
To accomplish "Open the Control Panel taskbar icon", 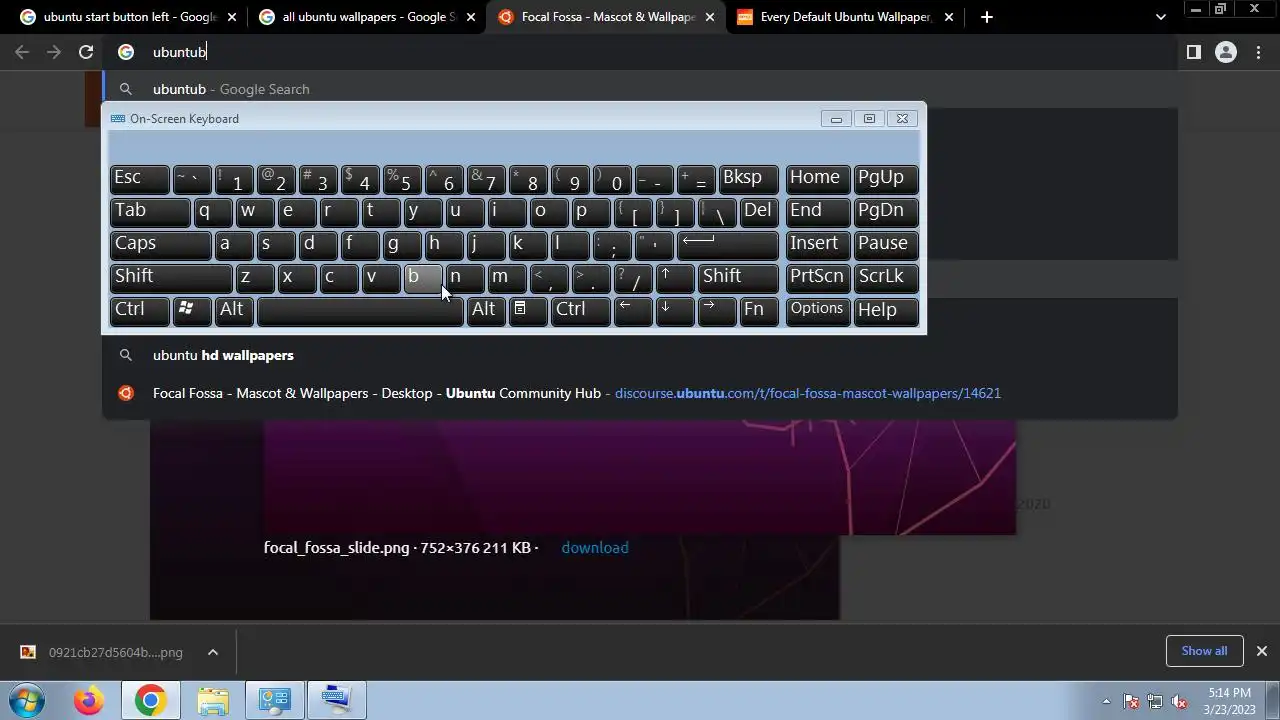I will click(274, 700).
